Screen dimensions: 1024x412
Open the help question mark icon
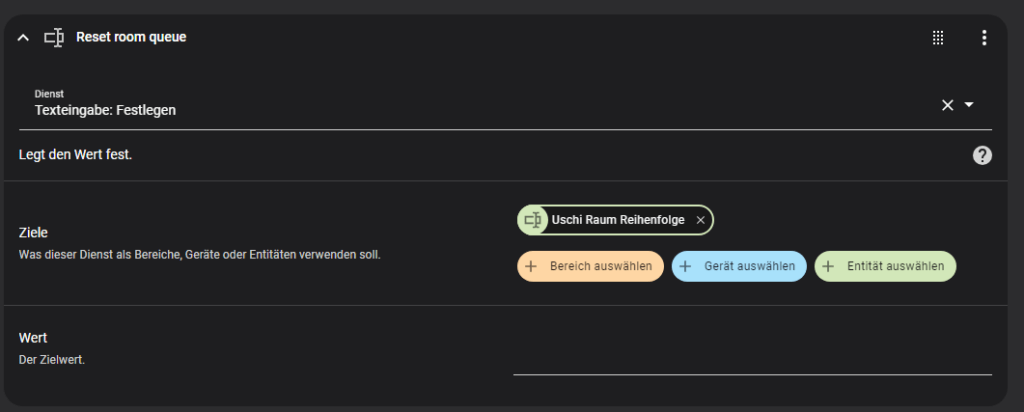click(982, 155)
